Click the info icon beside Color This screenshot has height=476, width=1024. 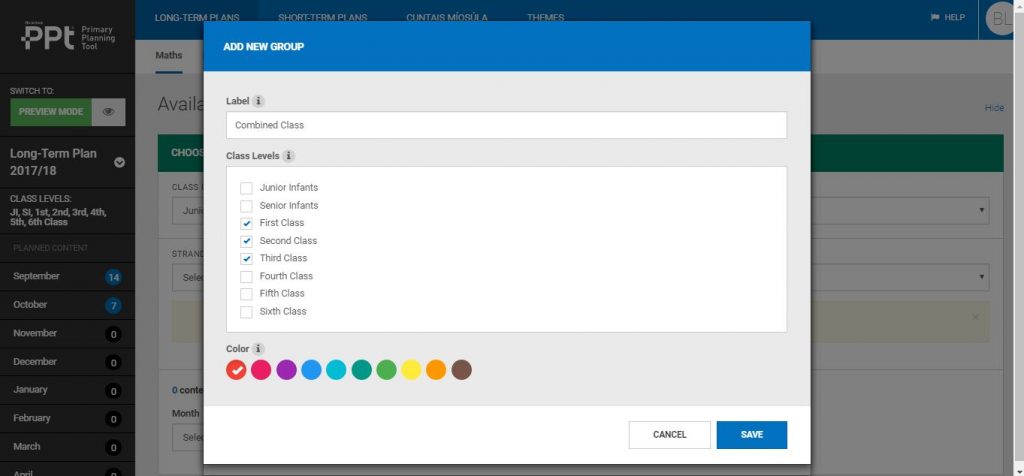coord(258,349)
